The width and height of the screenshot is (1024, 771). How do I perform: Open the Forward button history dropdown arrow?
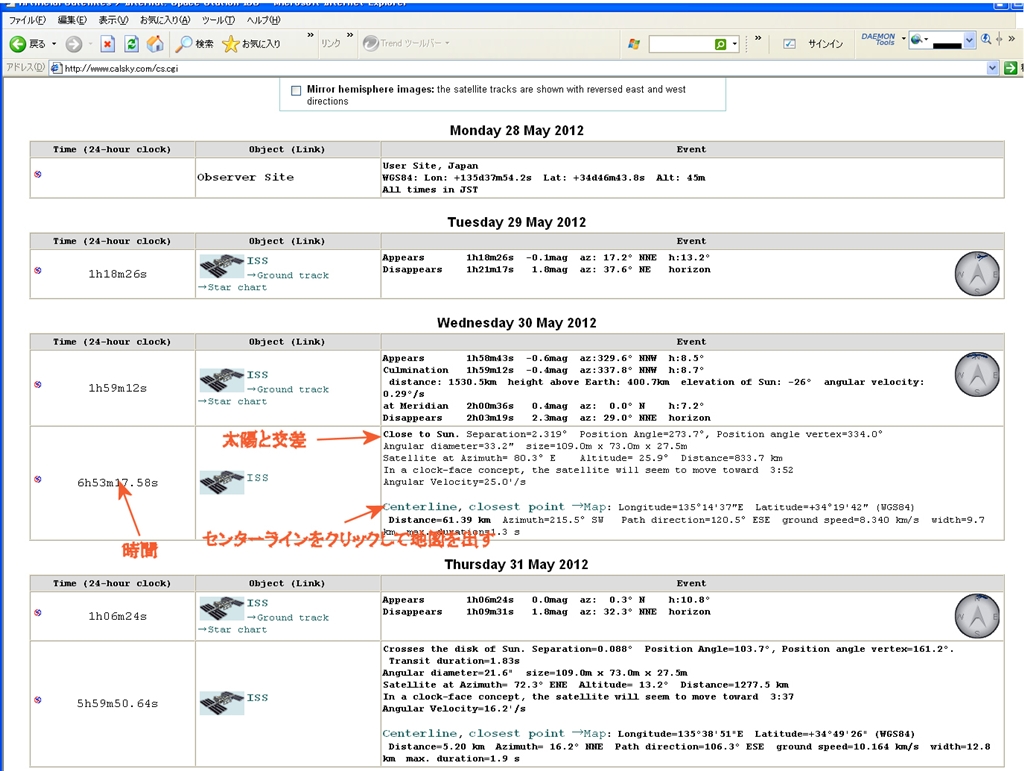tap(90, 44)
